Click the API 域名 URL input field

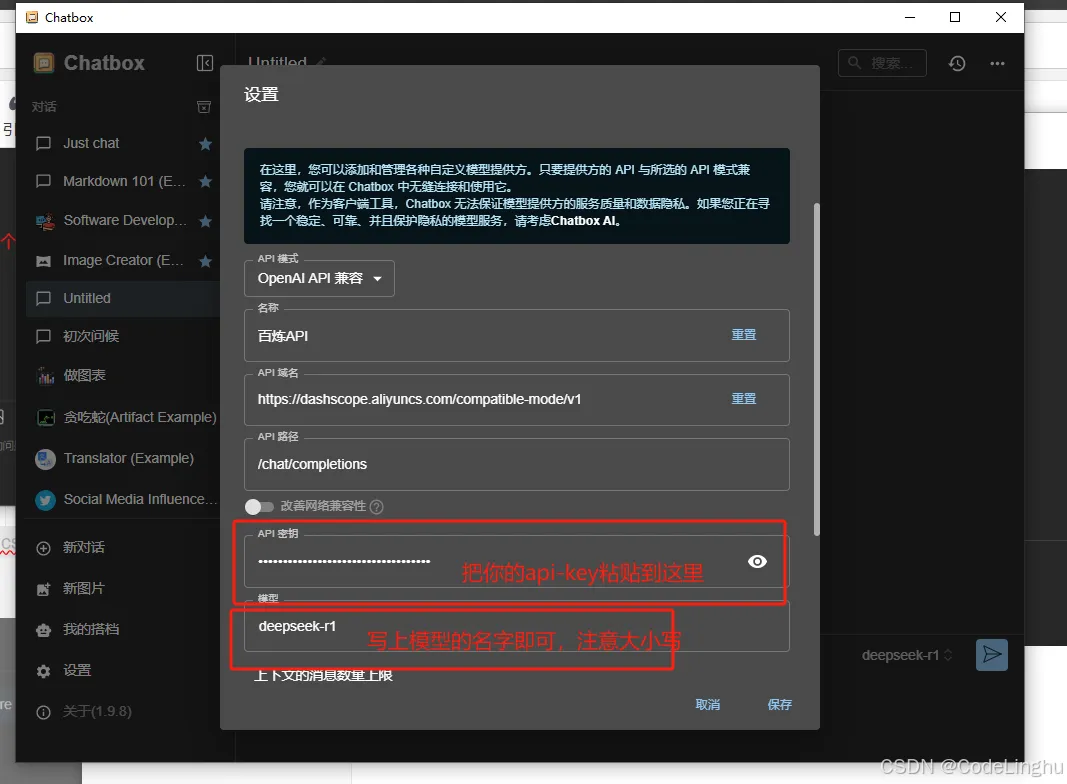pos(516,399)
